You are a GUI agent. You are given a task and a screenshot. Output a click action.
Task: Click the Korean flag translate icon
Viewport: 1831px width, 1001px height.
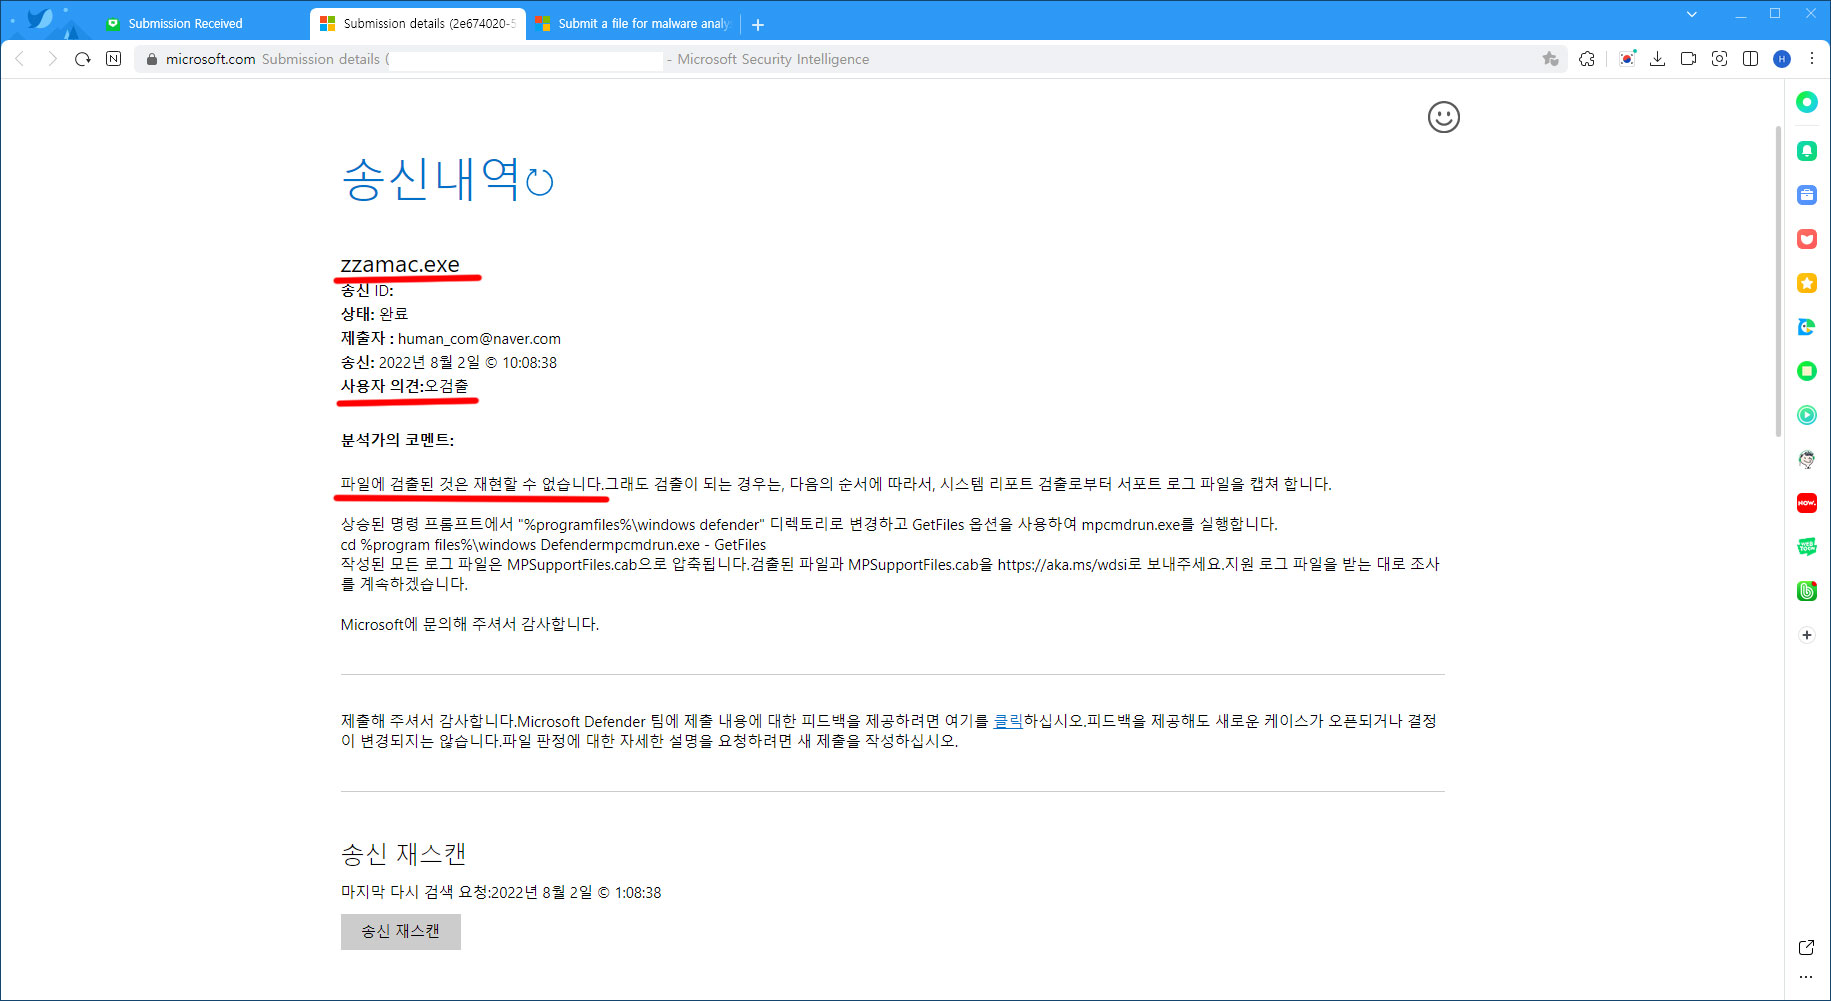tap(1627, 59)
